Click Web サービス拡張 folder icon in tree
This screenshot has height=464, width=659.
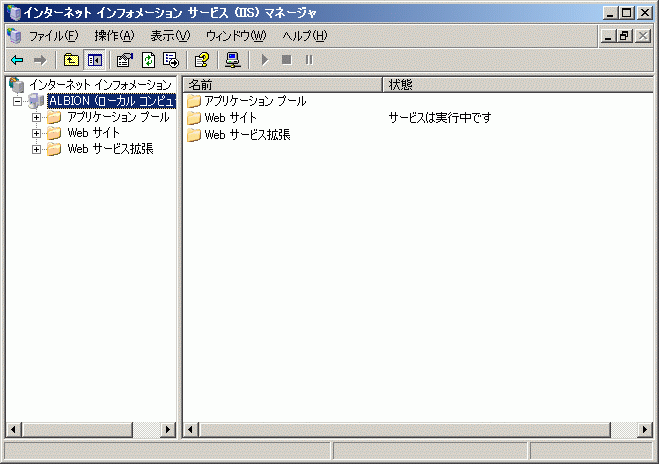click(x=54, y=149)
